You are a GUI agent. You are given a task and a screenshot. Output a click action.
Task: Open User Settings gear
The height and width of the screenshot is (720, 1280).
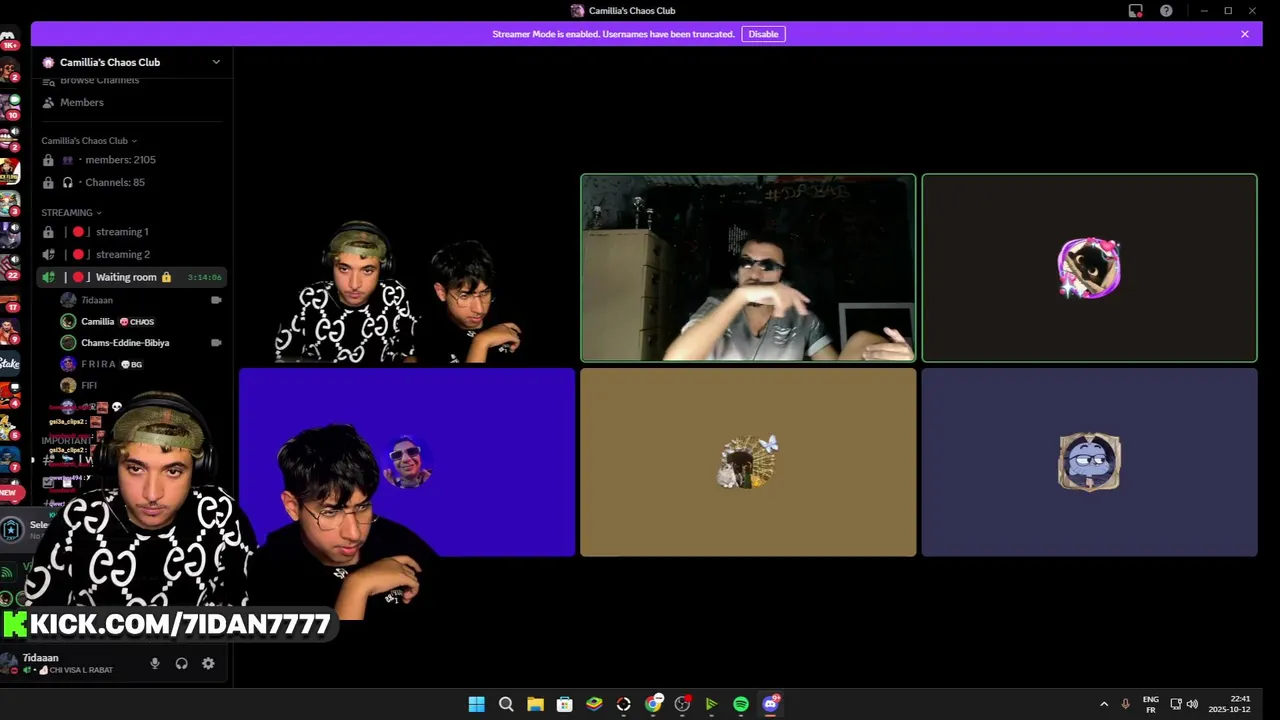[x=208, y=663]
